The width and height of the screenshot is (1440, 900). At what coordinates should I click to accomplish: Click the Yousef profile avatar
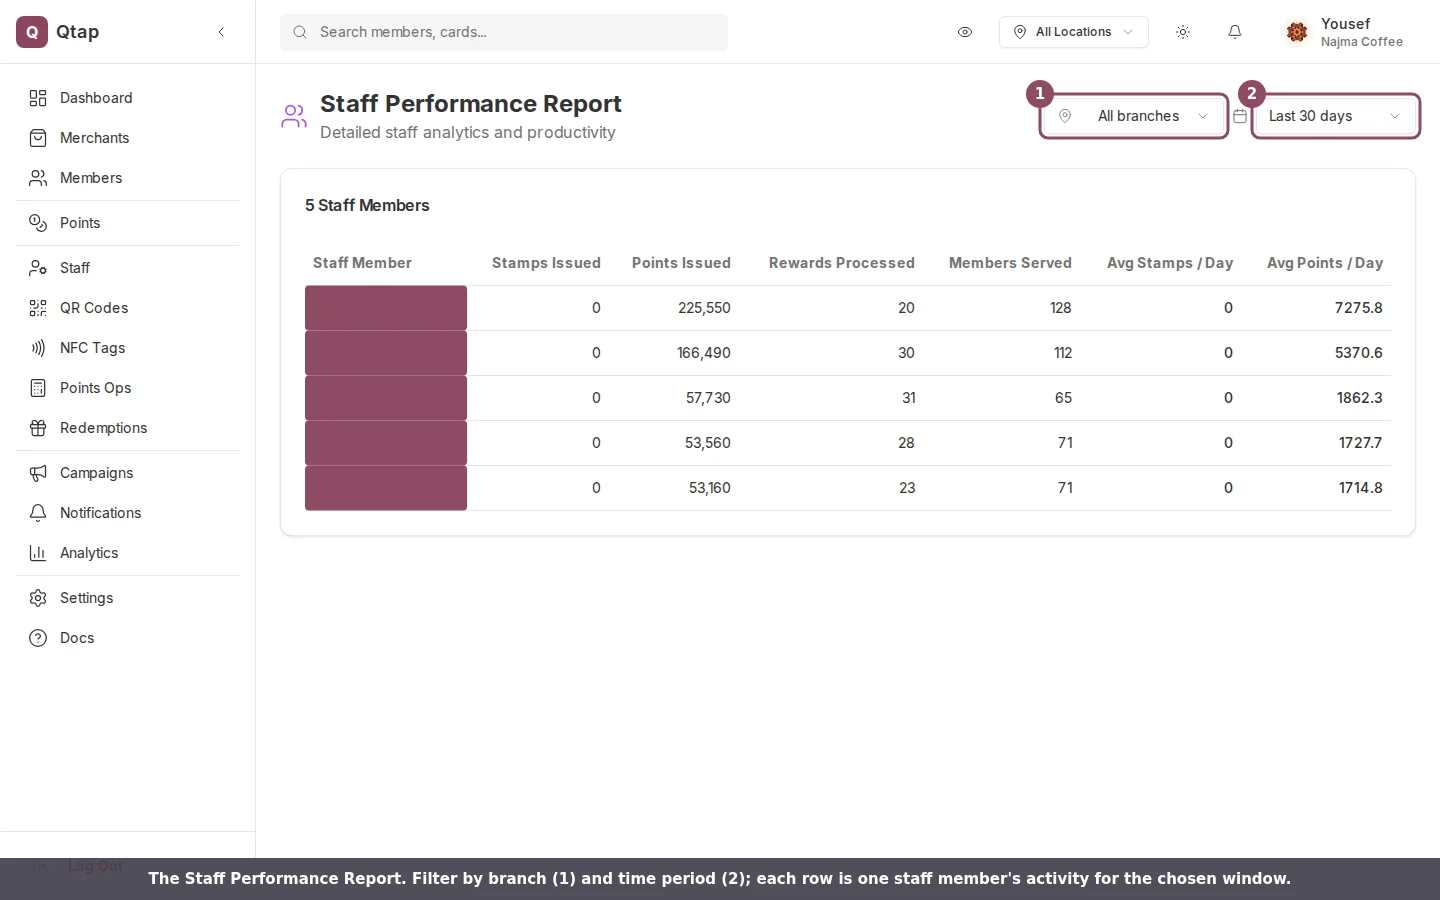(1297, 32)
